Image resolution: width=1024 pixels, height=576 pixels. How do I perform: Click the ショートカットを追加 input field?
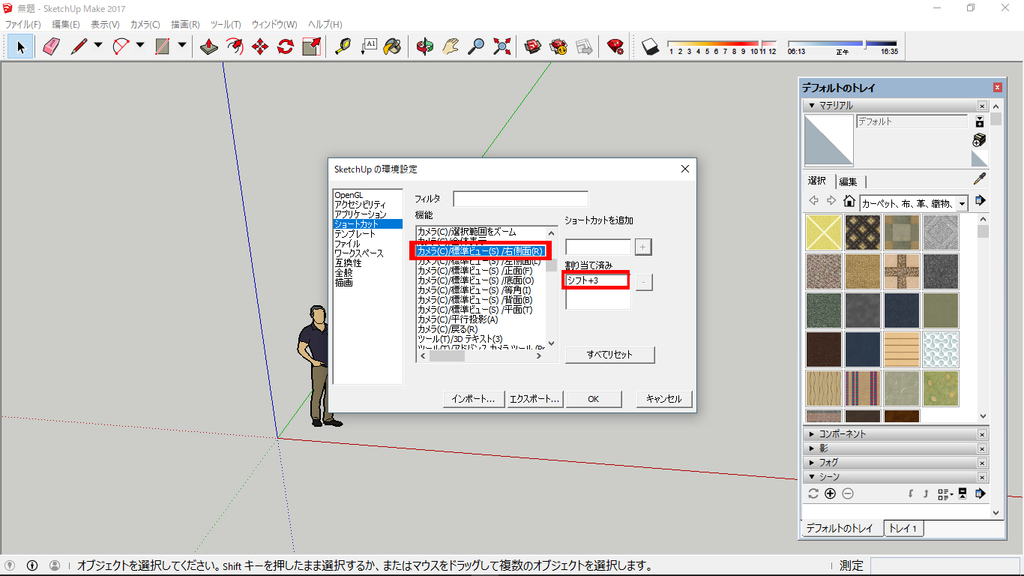598,247
